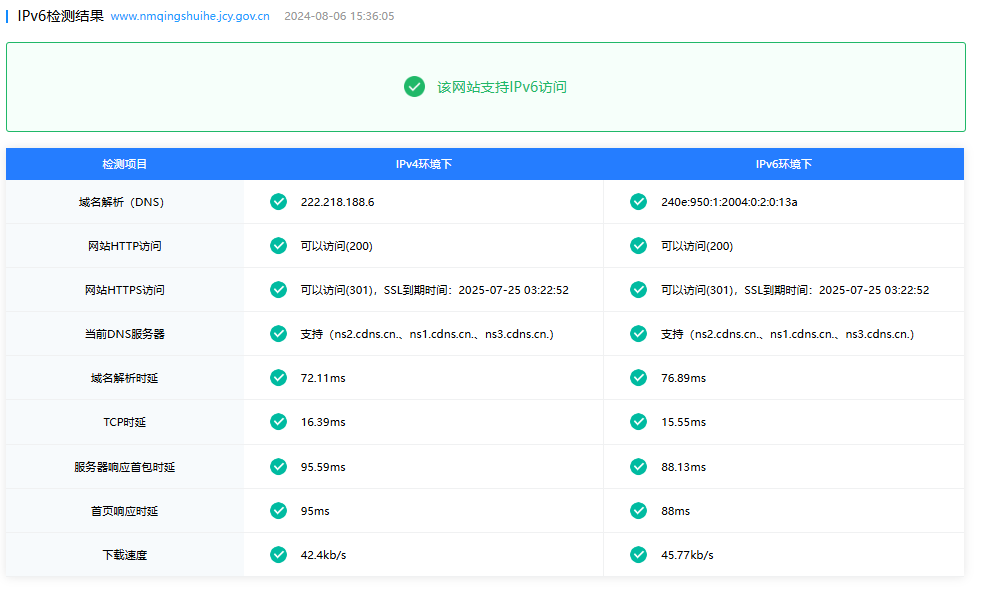Click the 95ms homepage response value
Viewport: 988px width, 589px height.
314,512
